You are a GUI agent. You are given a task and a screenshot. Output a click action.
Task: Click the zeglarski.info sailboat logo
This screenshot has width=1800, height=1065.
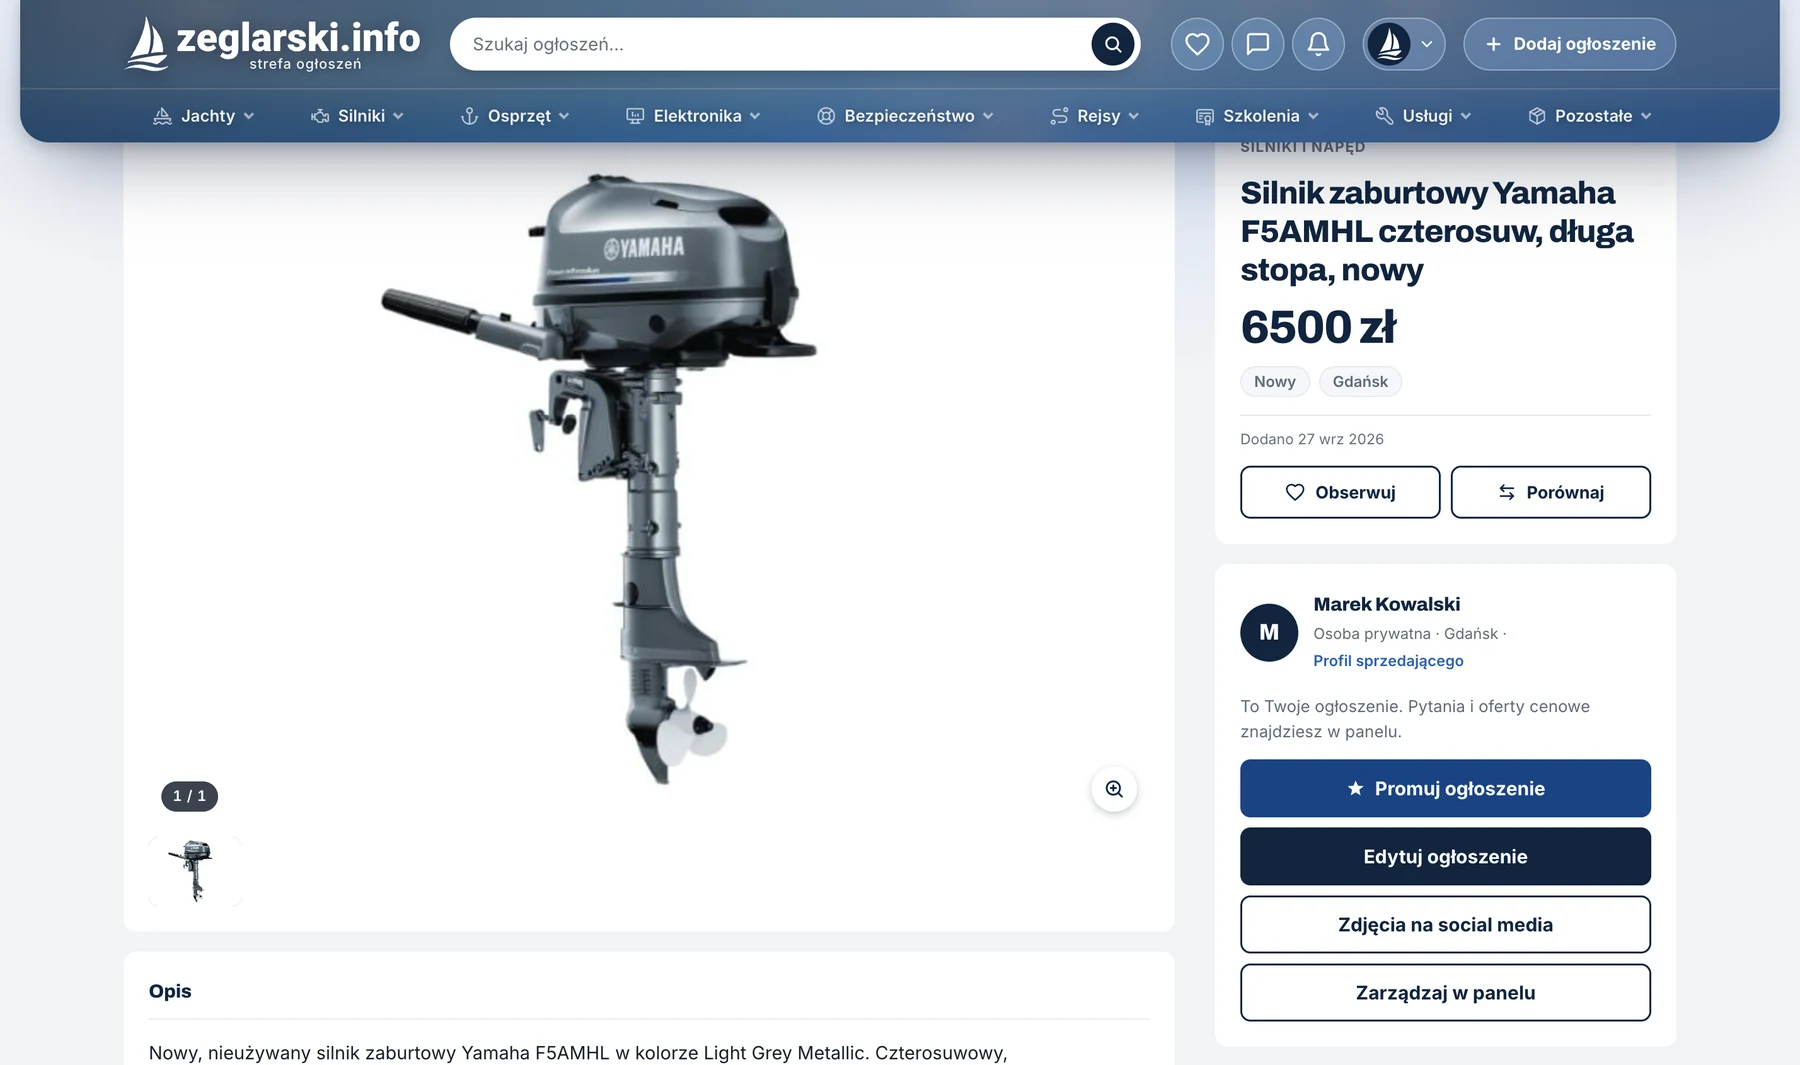pos(272,44)
